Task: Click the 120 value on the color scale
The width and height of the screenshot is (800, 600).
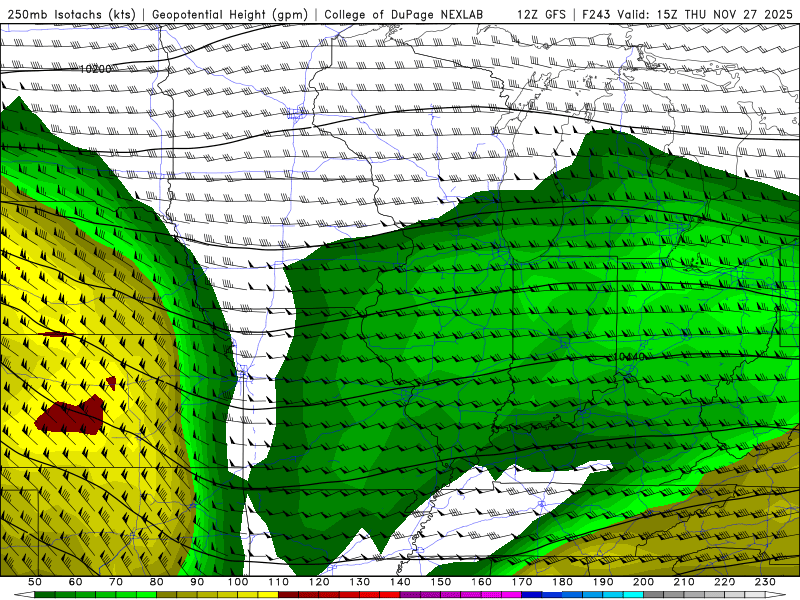Action: 319,582
